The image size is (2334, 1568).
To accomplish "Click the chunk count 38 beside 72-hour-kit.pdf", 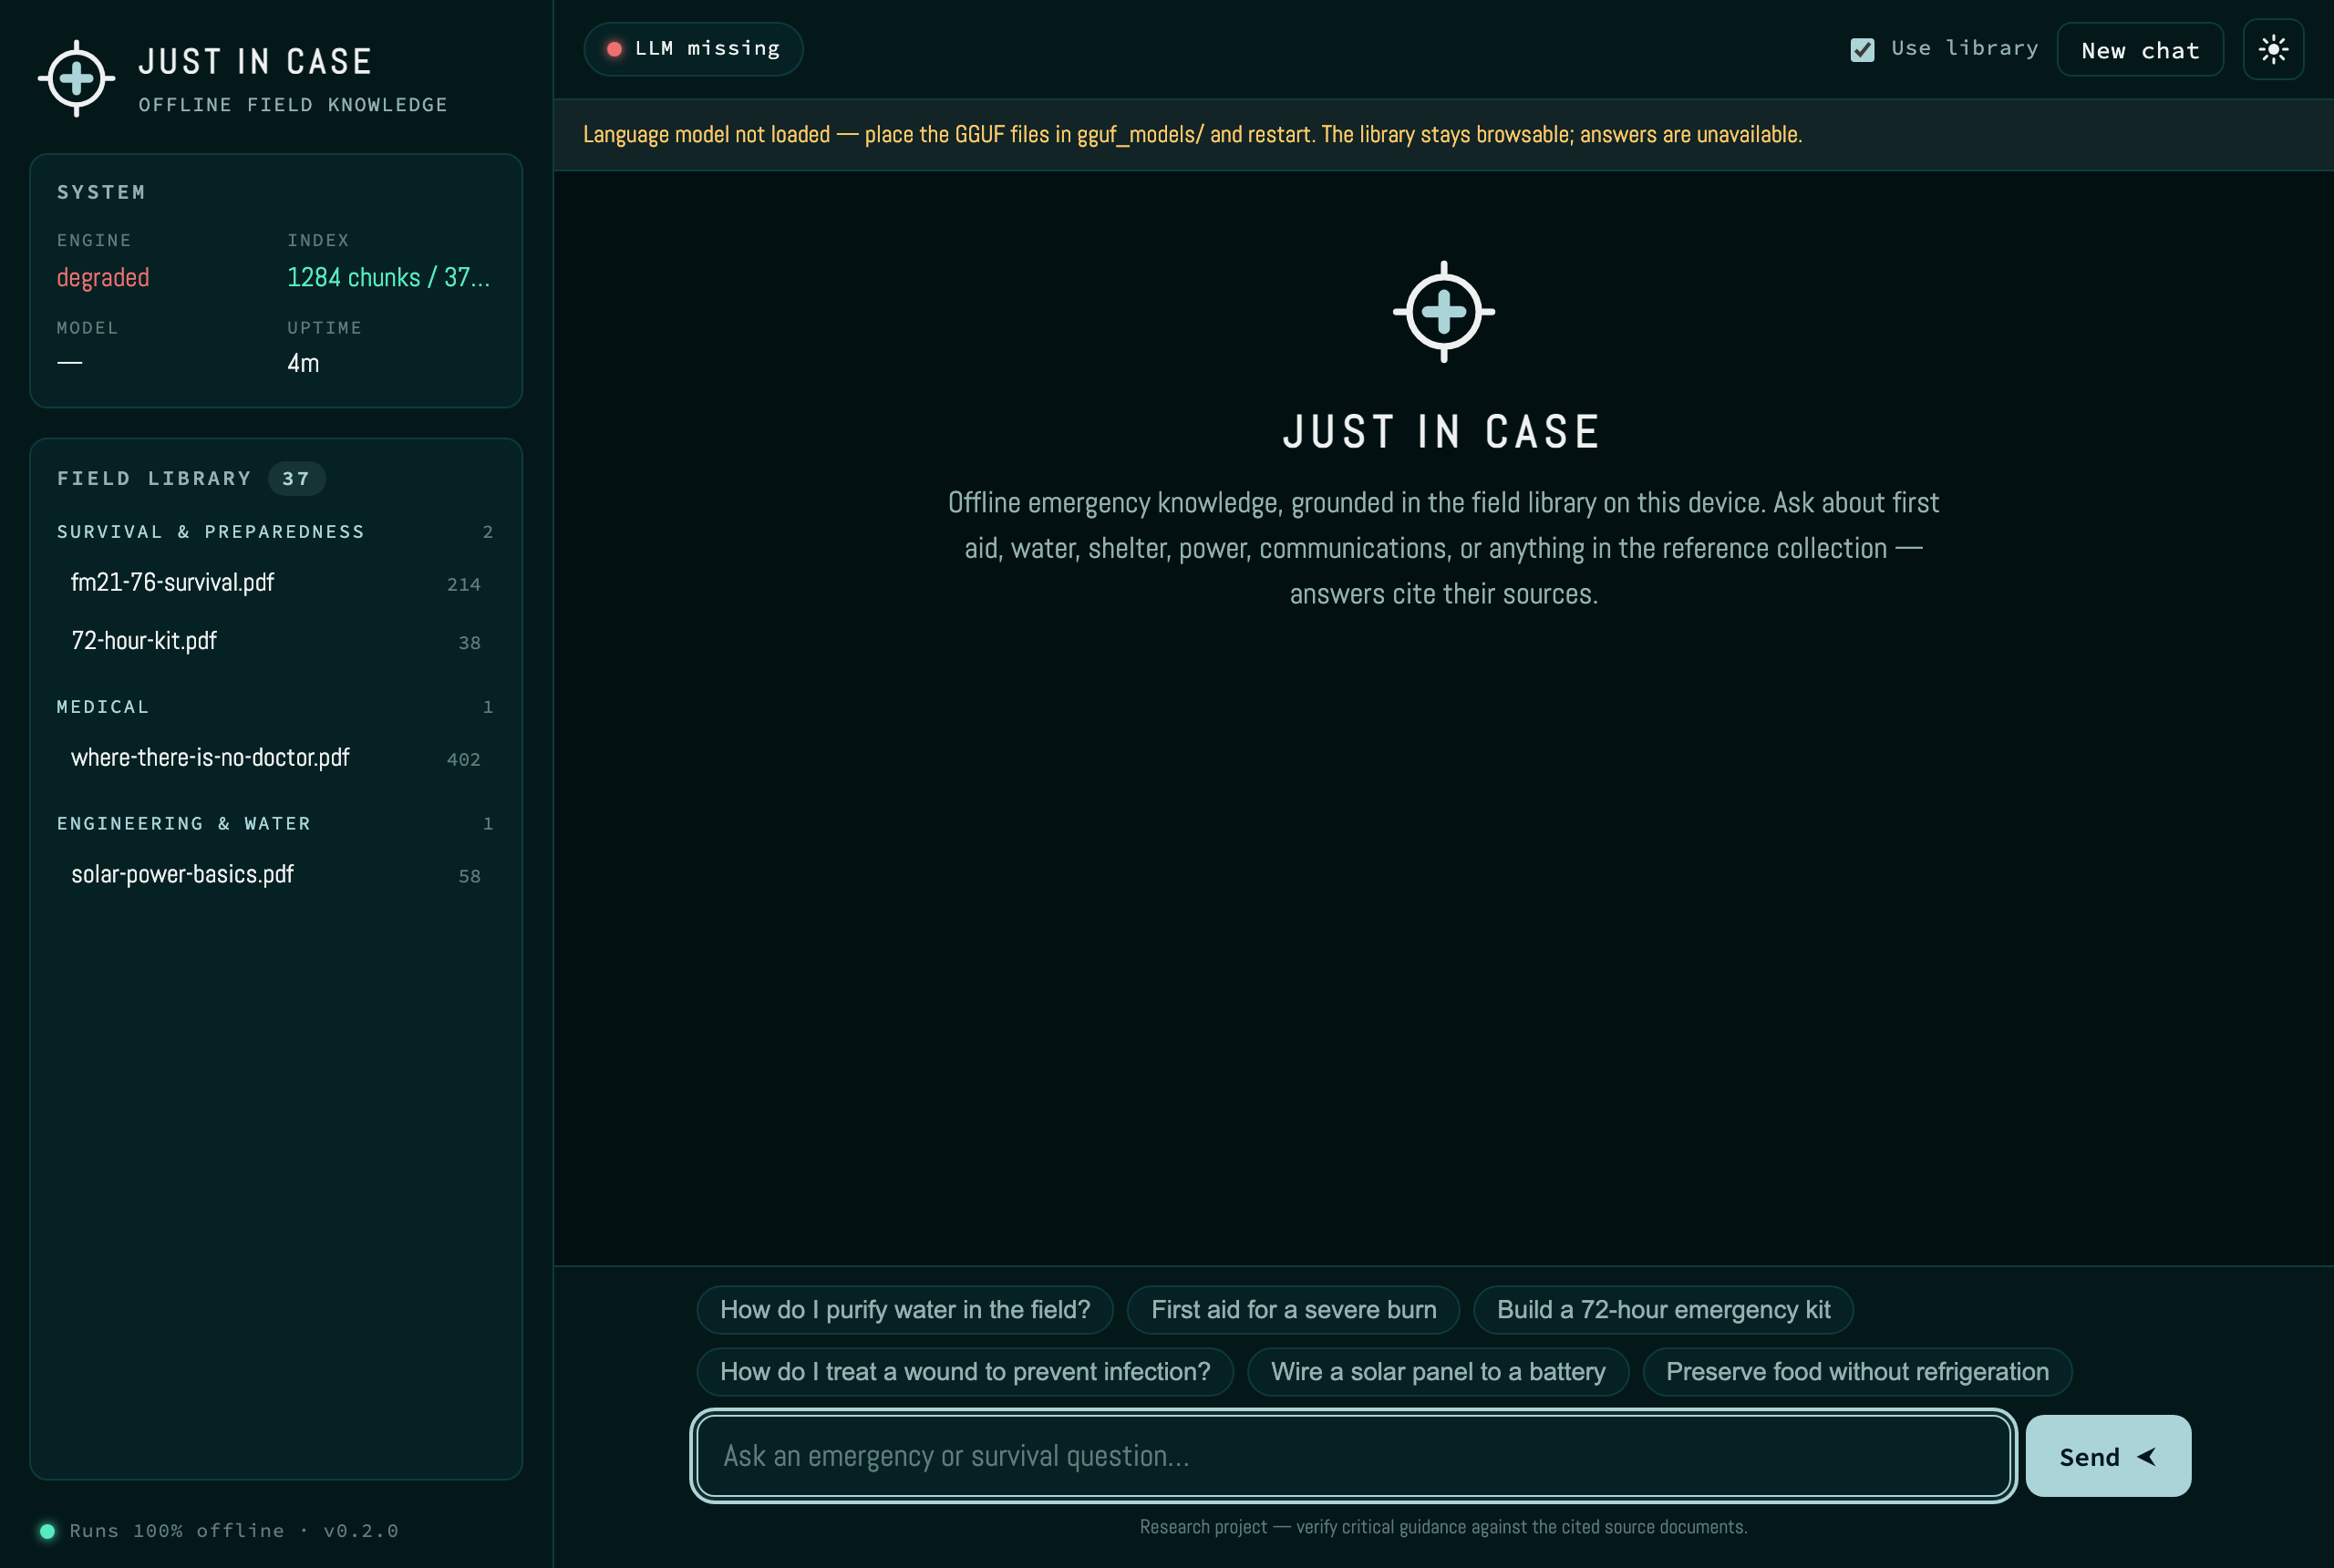I will pos(469,643).
